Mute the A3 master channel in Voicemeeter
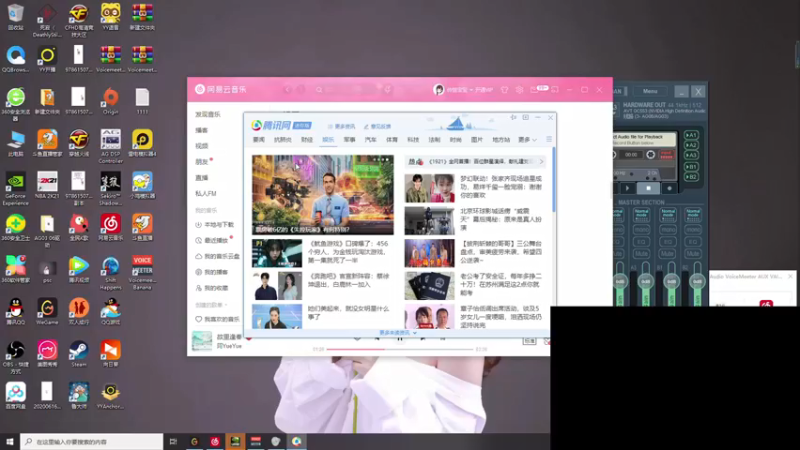Viewport: 800px width, 450px height. (x=642, y=254)
